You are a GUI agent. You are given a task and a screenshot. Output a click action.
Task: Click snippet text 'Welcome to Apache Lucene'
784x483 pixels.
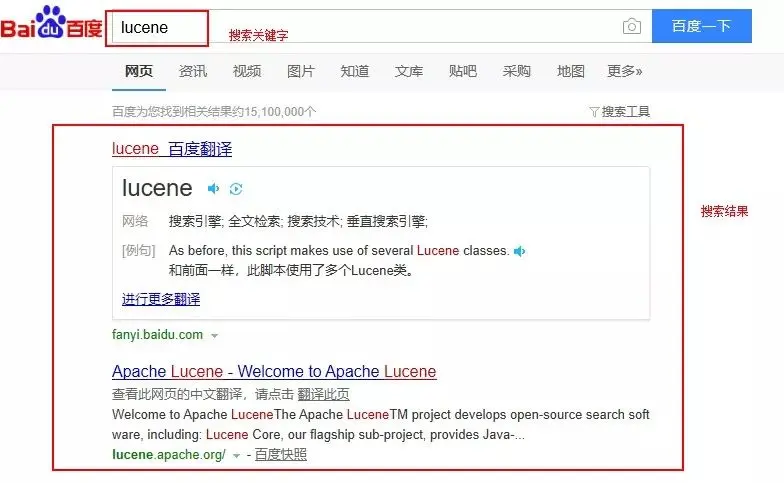coord(192,414)
